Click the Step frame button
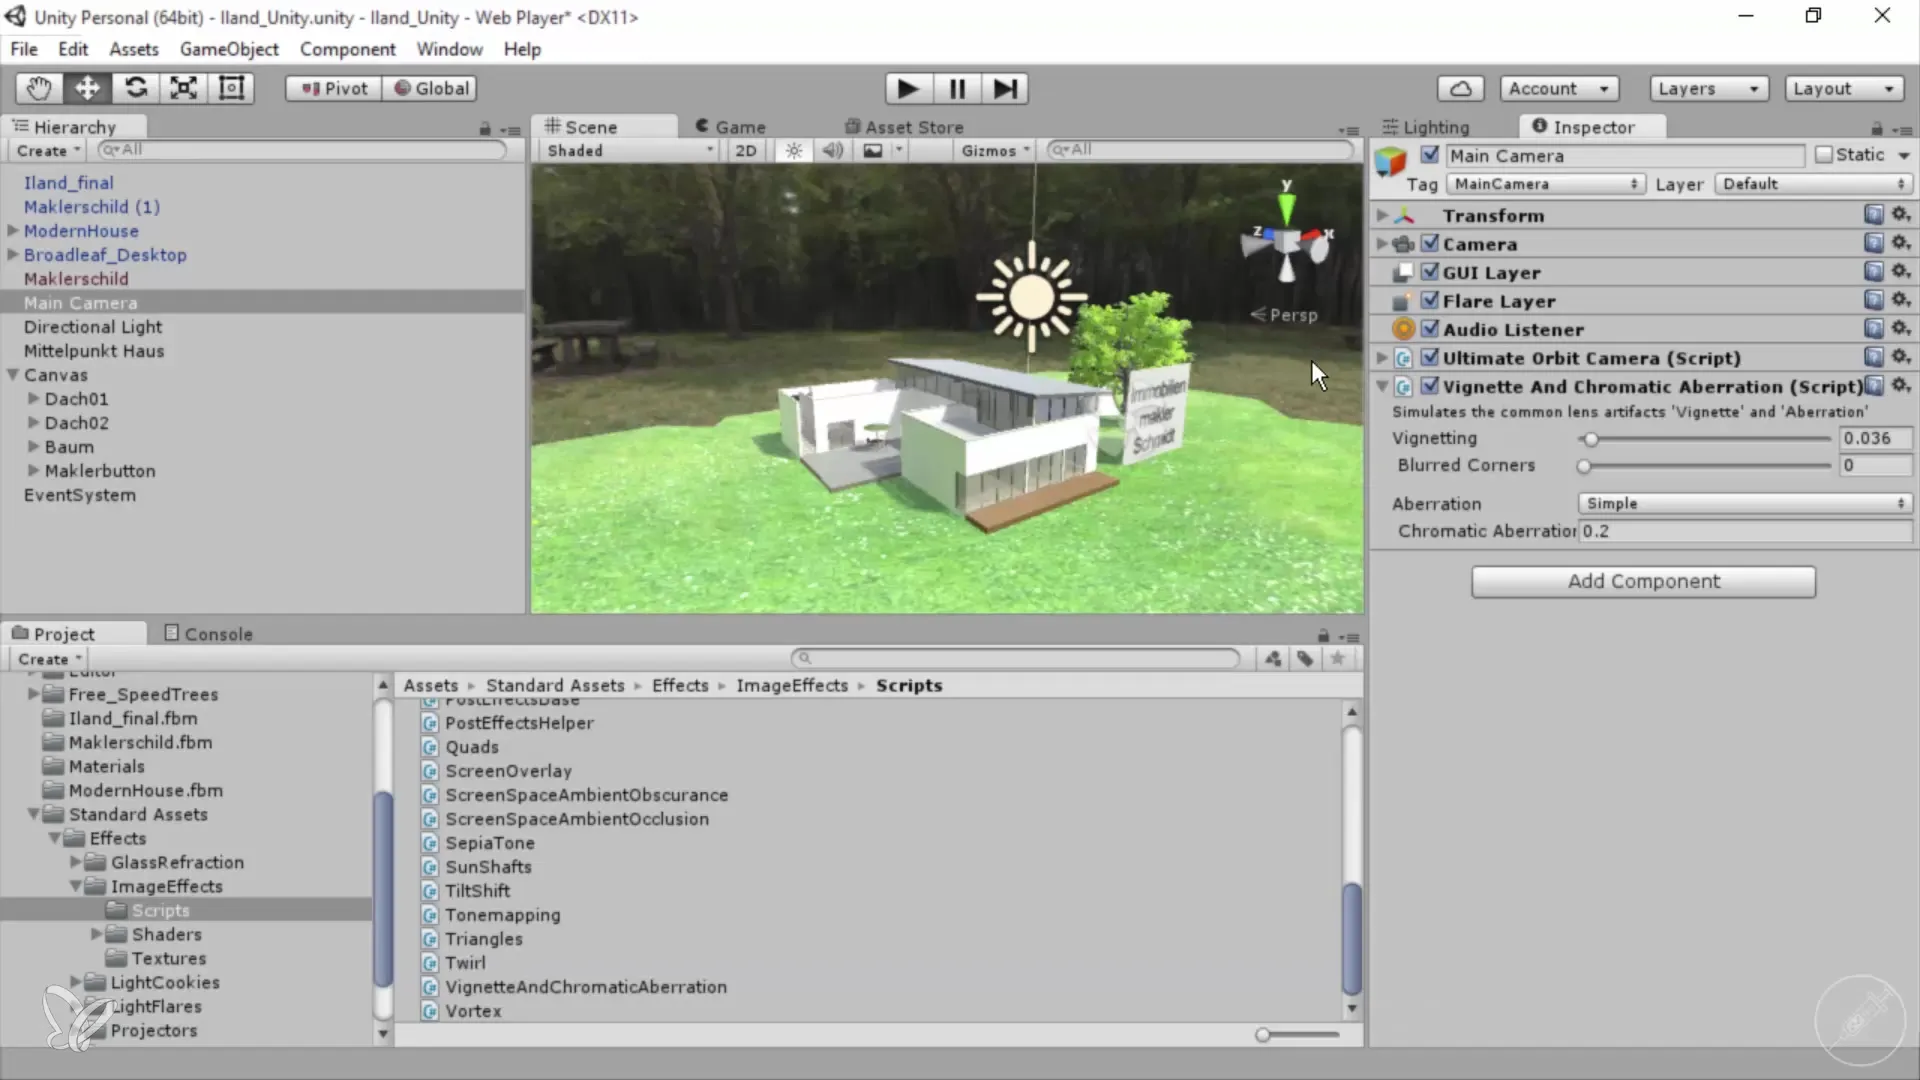This screenshot has width=1920, height=1080. [x=1005, y=89]
